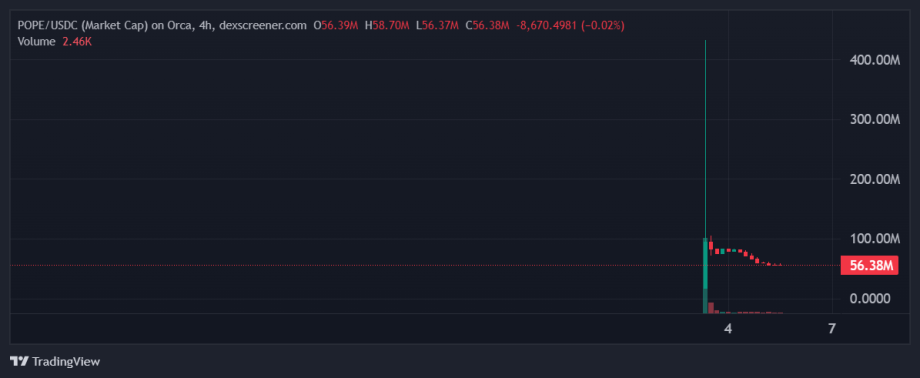The width and height of the screenshot is (920, 378).
Task: Click date label 7 on time axis
Action: 831,329
